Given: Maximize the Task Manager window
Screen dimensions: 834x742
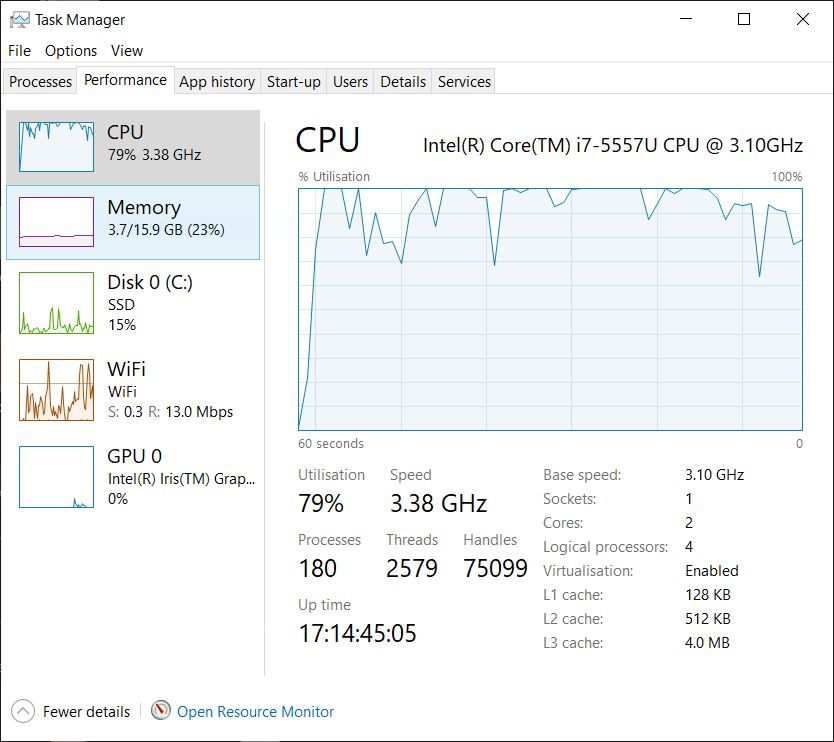Looking at the screenshot, I should (x=744, y=19).
